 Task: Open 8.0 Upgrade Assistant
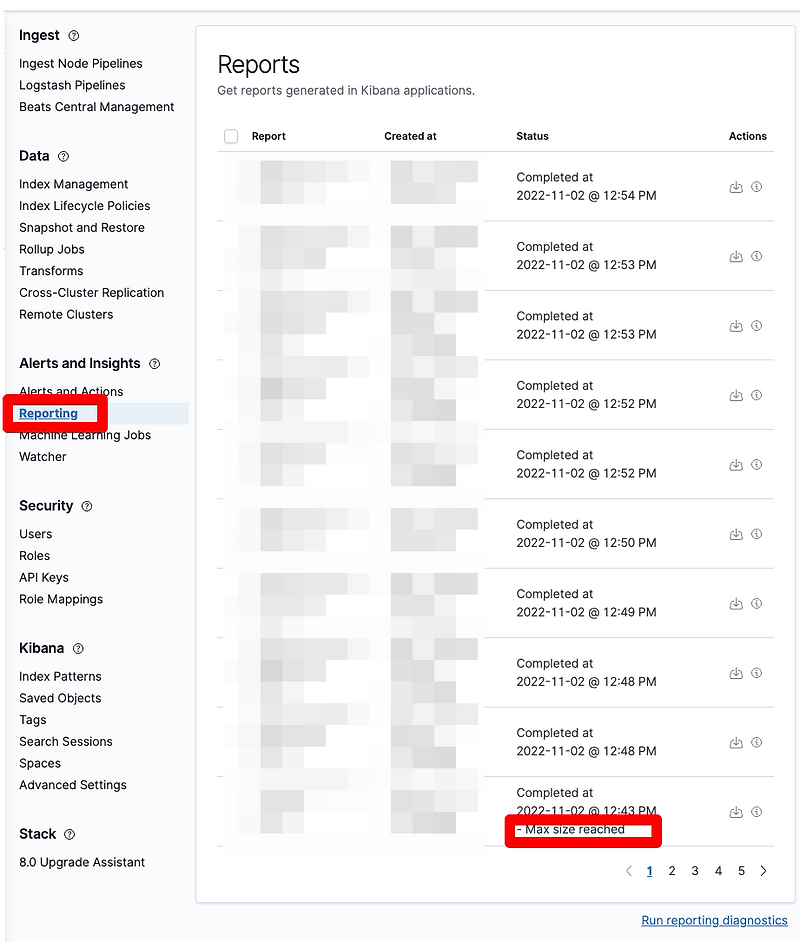(x=81, y=861)
